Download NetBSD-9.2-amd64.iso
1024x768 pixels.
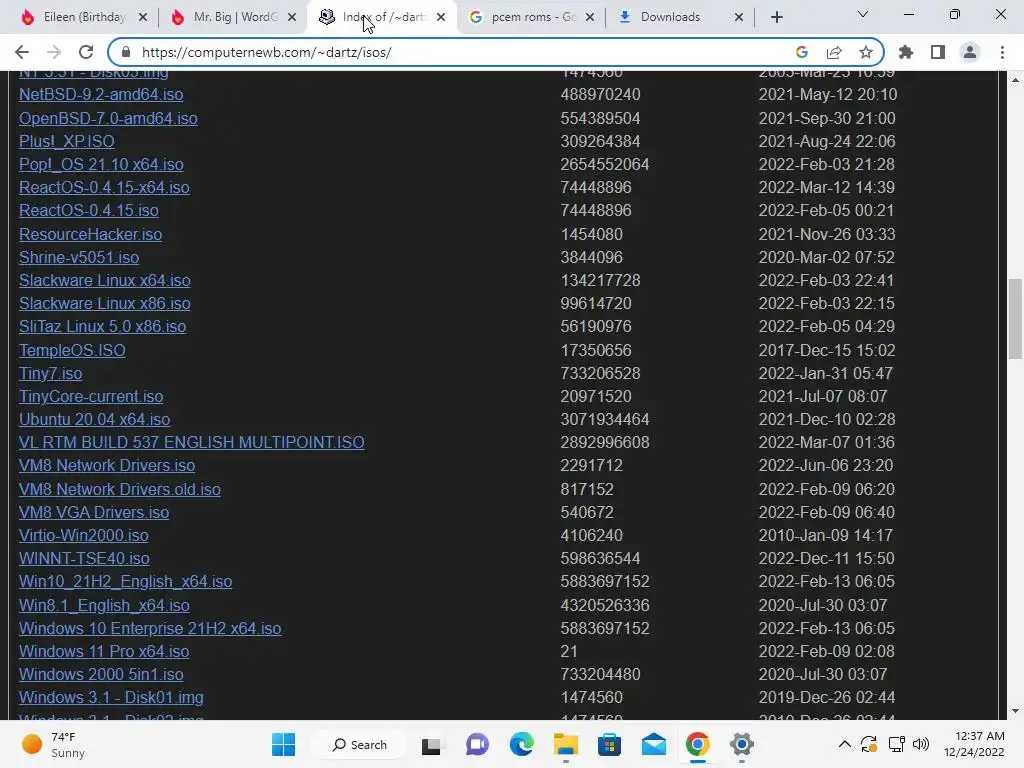click(101, 95)
